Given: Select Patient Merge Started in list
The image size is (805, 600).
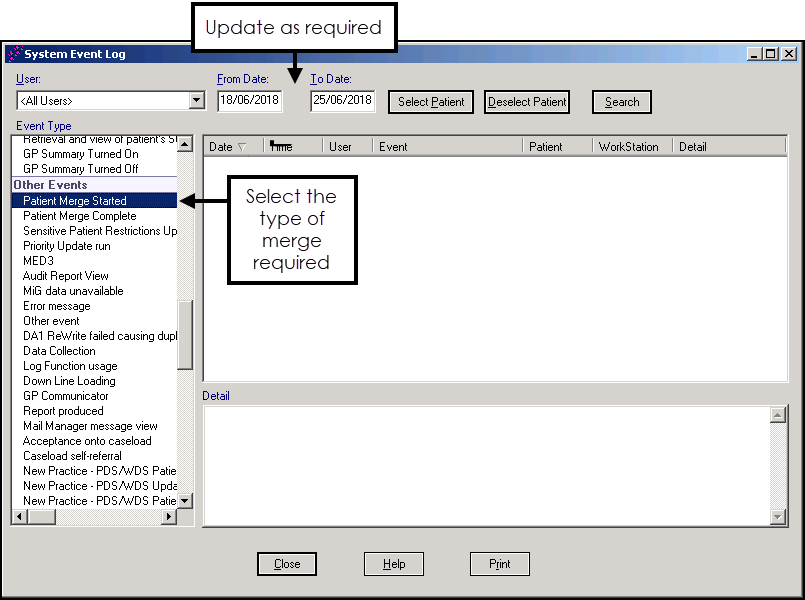Looking at the screenshot, I should [x=75, y=201].
